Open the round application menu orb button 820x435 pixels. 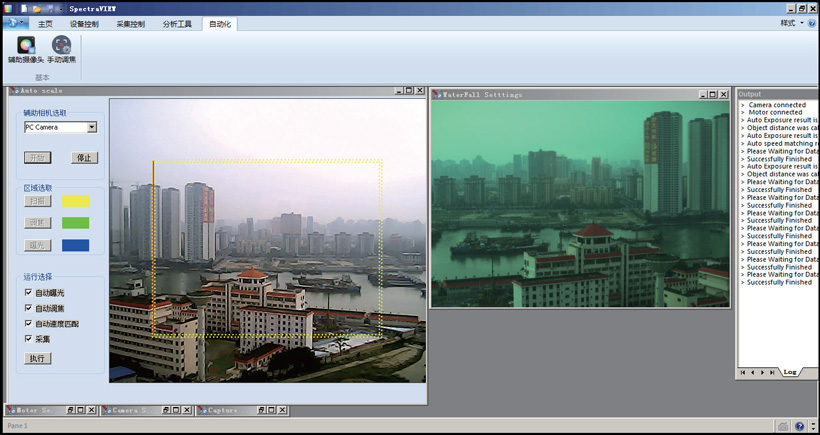(13, 22)
